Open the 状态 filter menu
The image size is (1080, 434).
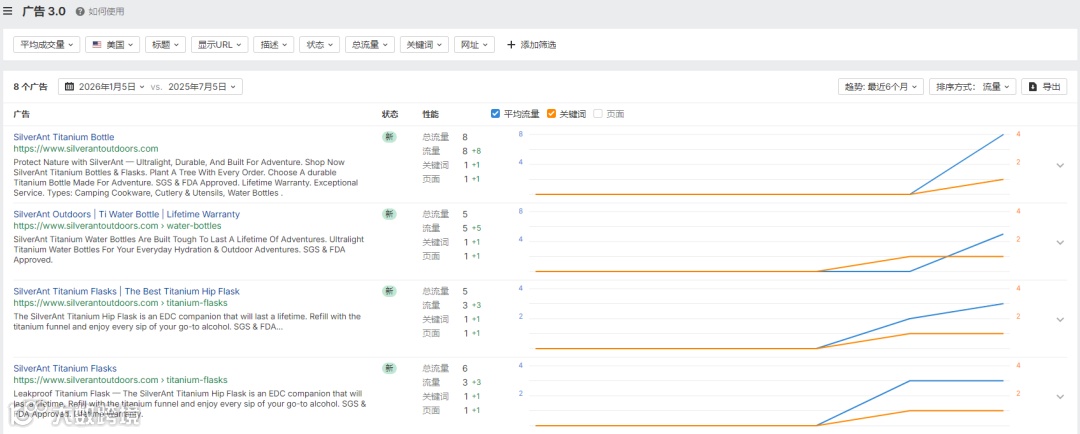coord(319,45)
